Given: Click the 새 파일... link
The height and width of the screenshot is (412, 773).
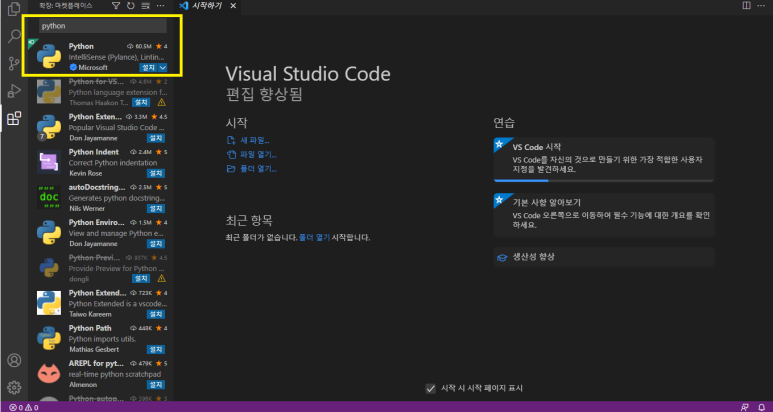Looking at the screenshot, I should 255,140.
